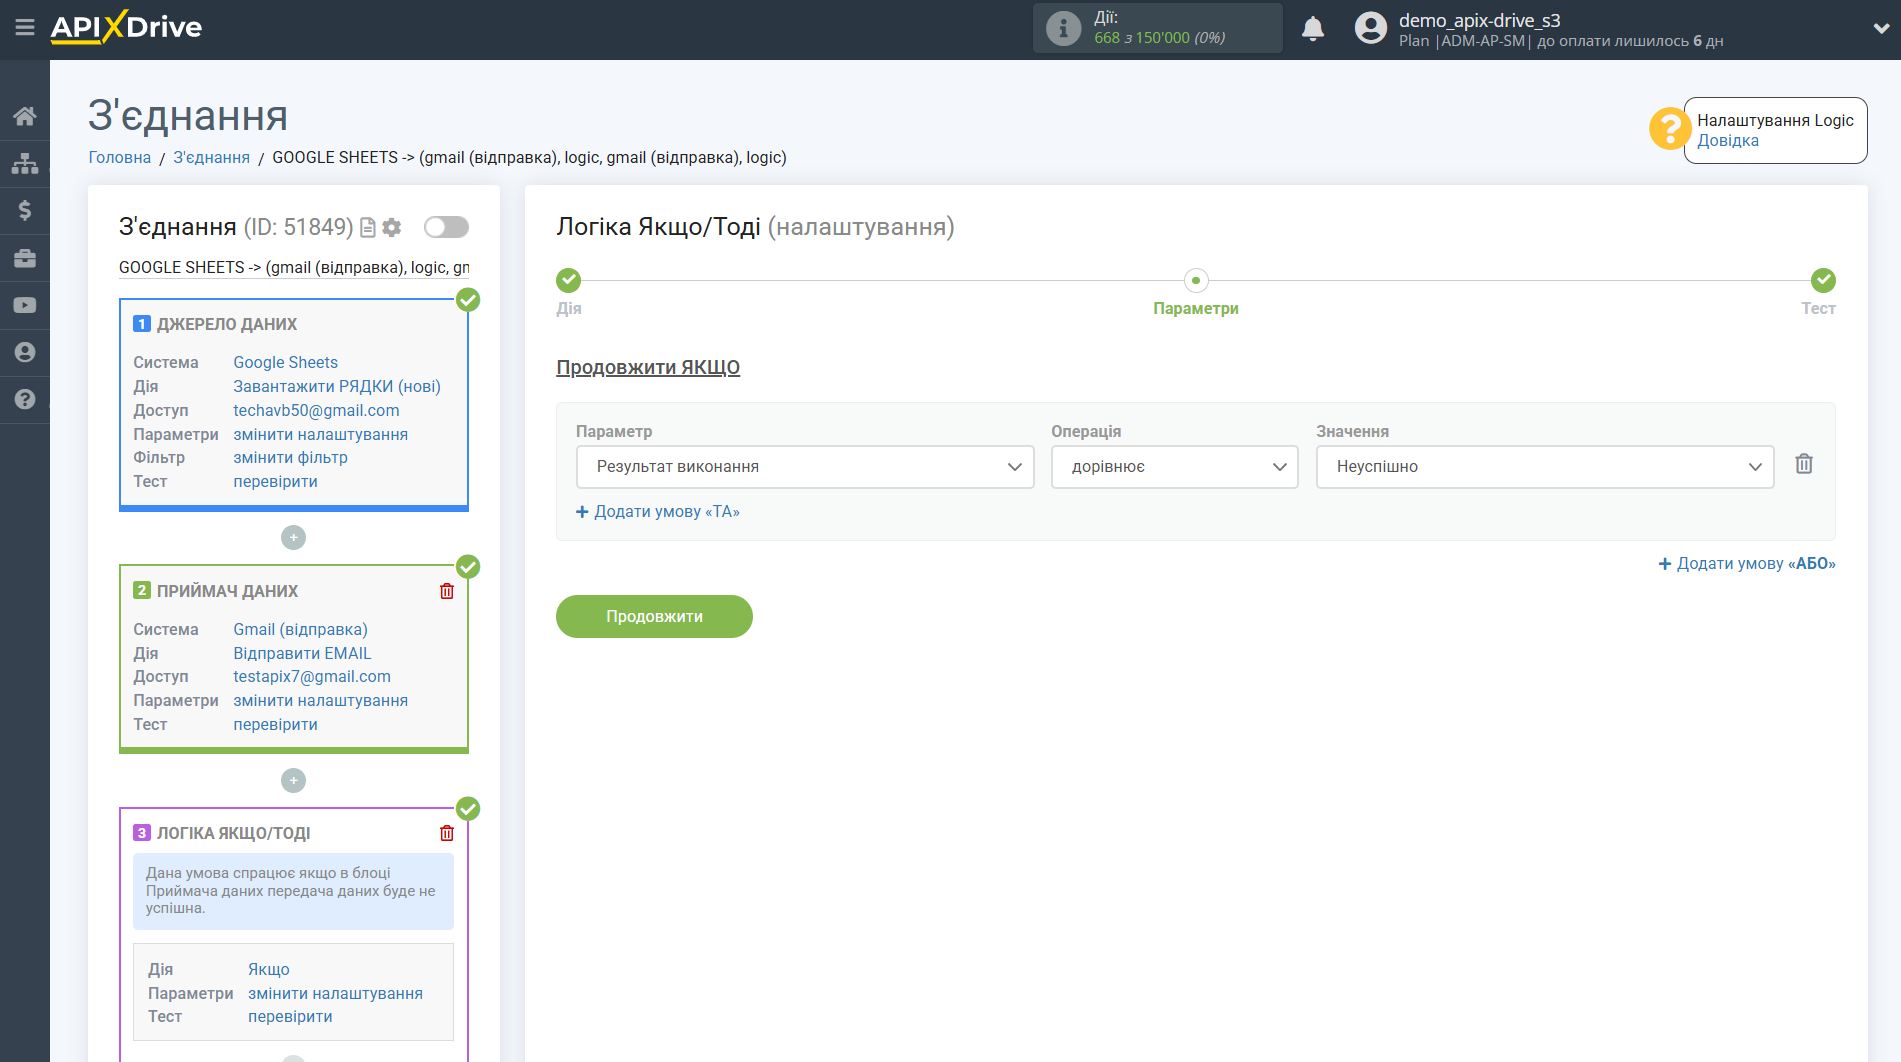Viewport: 1901px width, 1062px height.
Task: Open the Значення dropdown Неуспішно
Action: [1545, 467]
